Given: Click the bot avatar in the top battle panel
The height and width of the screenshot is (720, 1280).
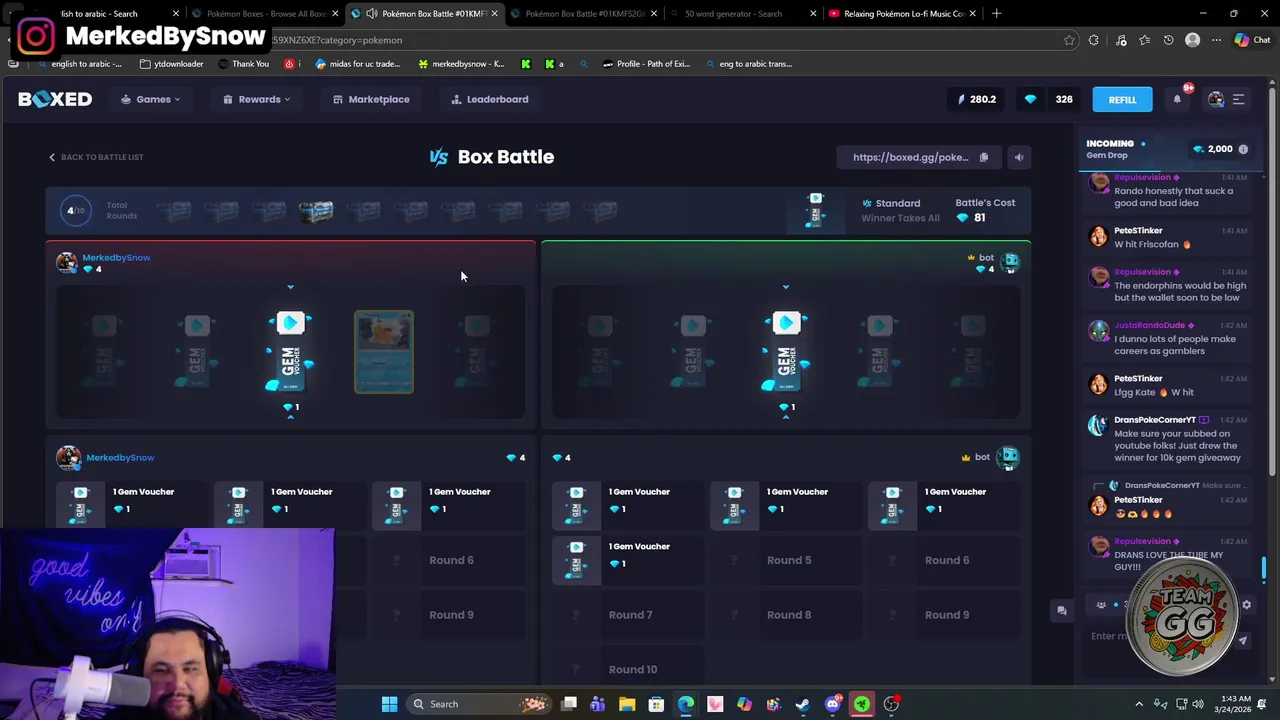Looking at the screenshot, I should (1010, 262).
